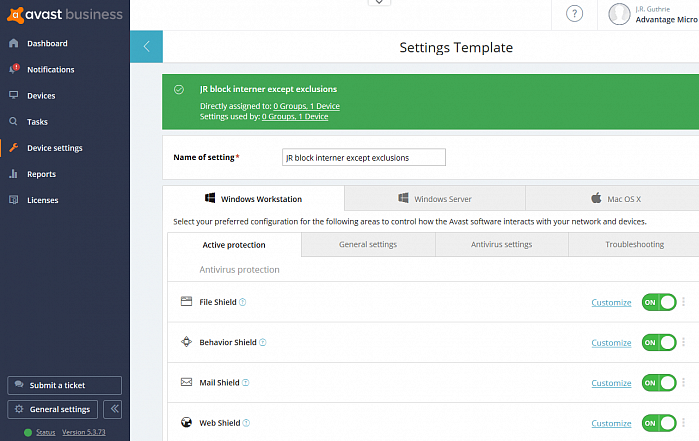Click the Name of setting text field
Image resolution: width=699 pixels, height=441 pixels.
click(x=363, y=157)
